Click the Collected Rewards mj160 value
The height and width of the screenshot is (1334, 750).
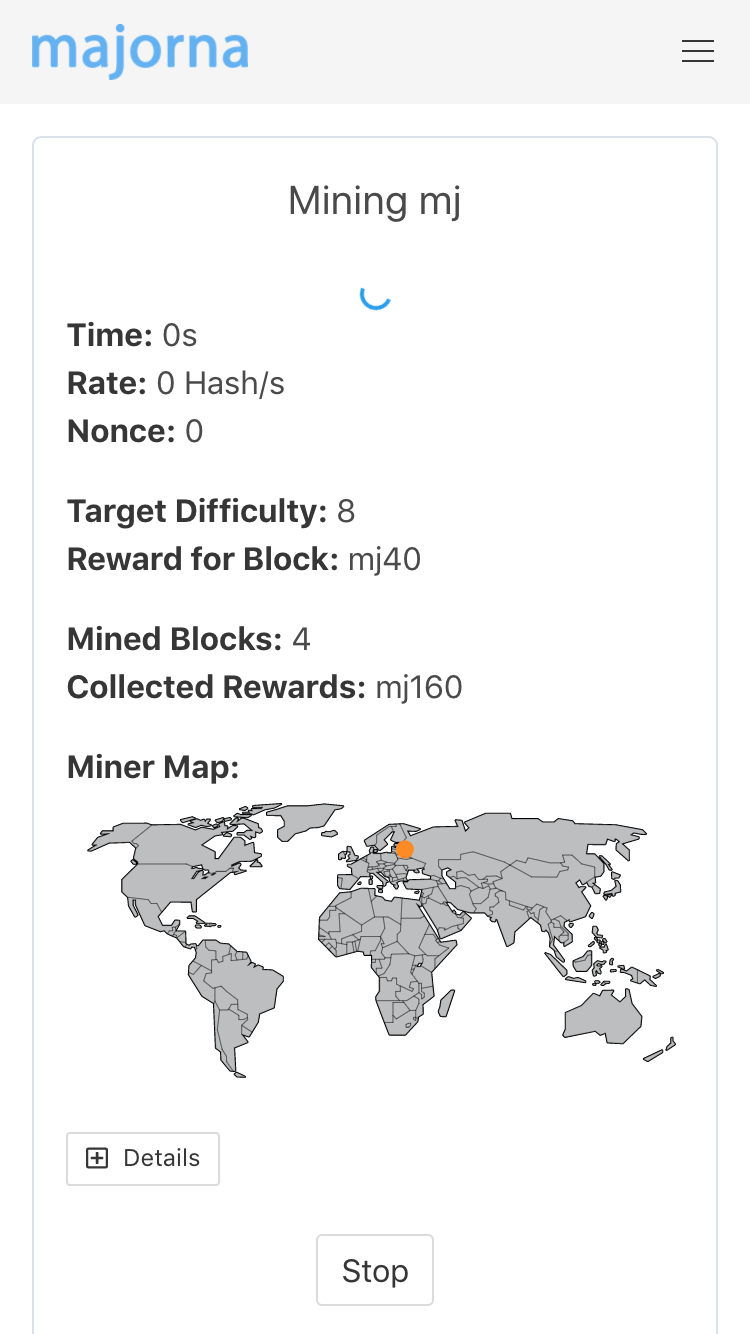click(x=418, y=687)
